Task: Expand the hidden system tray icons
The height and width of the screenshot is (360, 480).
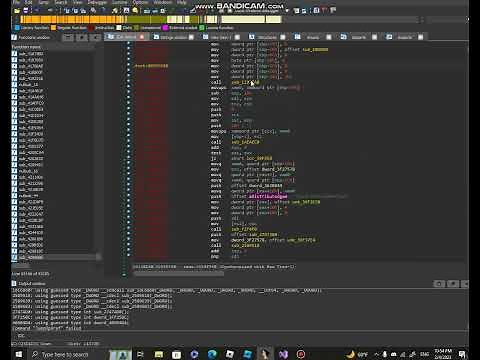Action: 376,354
